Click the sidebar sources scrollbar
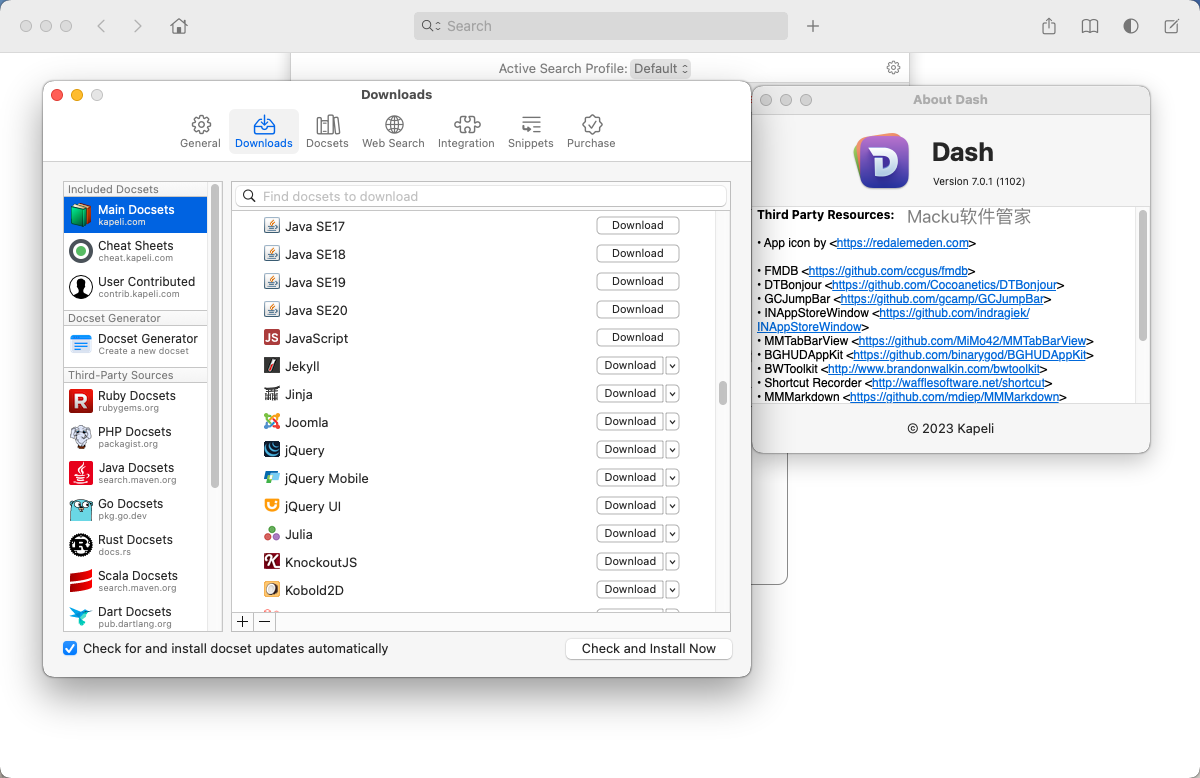Image resolution: width=1200 pixels, height=778 pixels. pyautogui.click(x=215, y=335)
